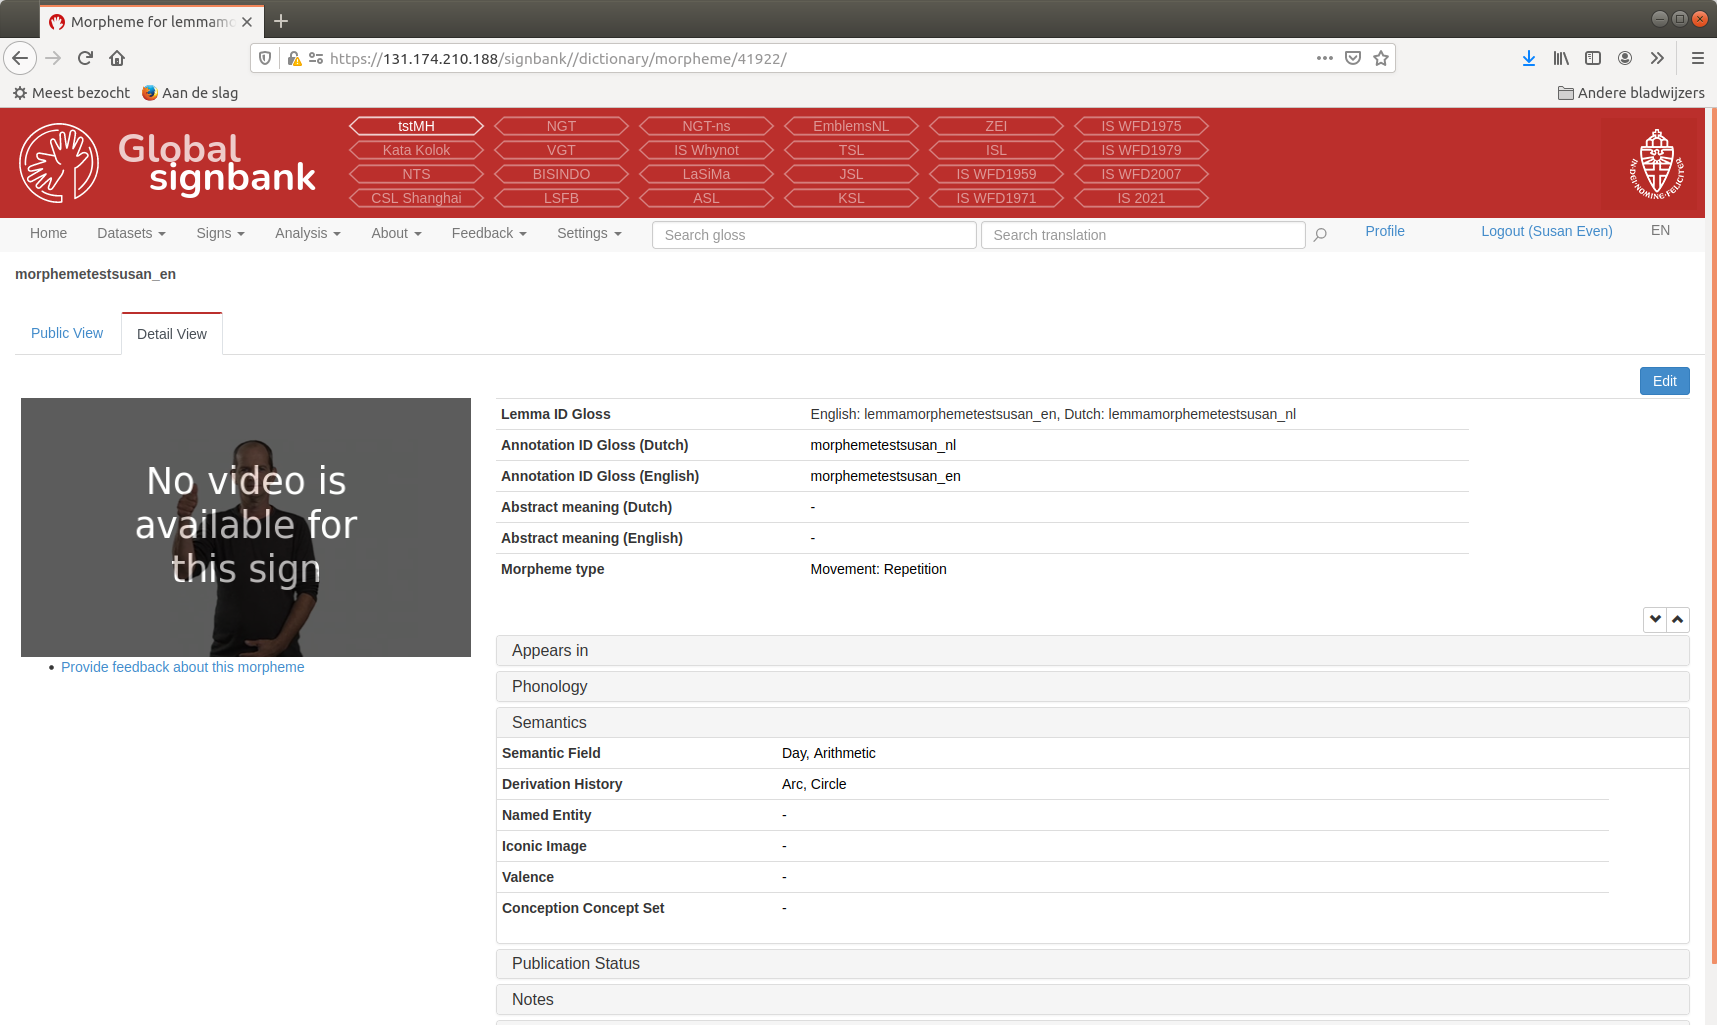Viewport: 1717px width, 1025px height.
Task: Click the Edit button
Action: (1663, 381)
